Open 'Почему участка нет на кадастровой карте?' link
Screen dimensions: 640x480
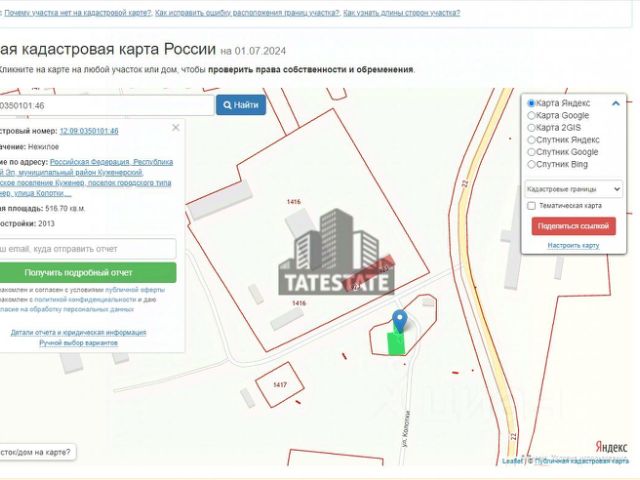tap(78, 13)
